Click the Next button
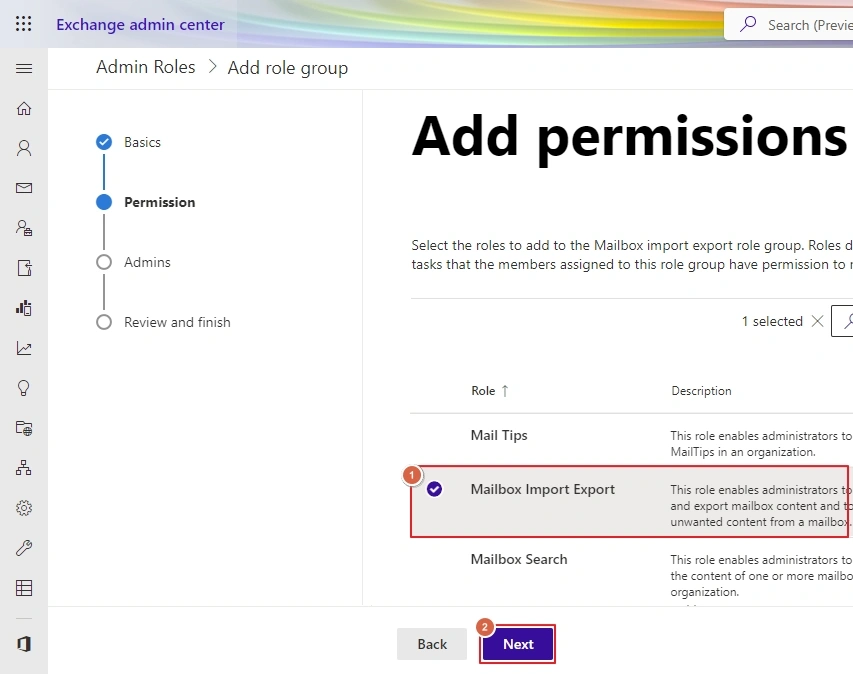The width and height of the screenshot is (853, 674). [x=518, y=644]
